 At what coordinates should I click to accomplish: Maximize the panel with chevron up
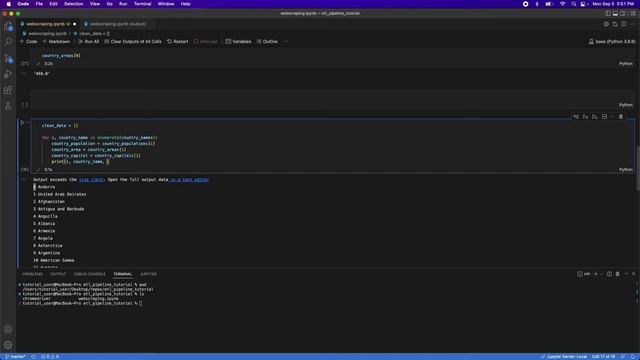(x=626, y=274)
